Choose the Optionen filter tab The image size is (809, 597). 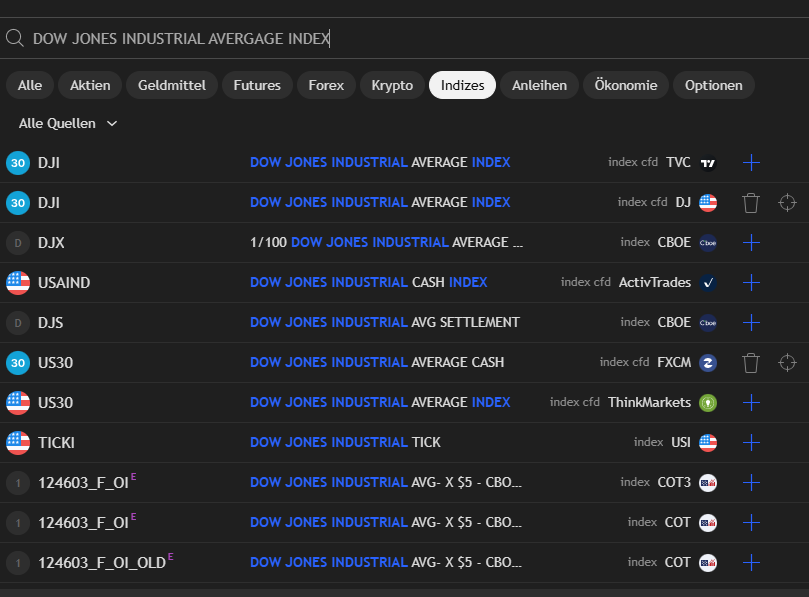(x=713, y=86)
